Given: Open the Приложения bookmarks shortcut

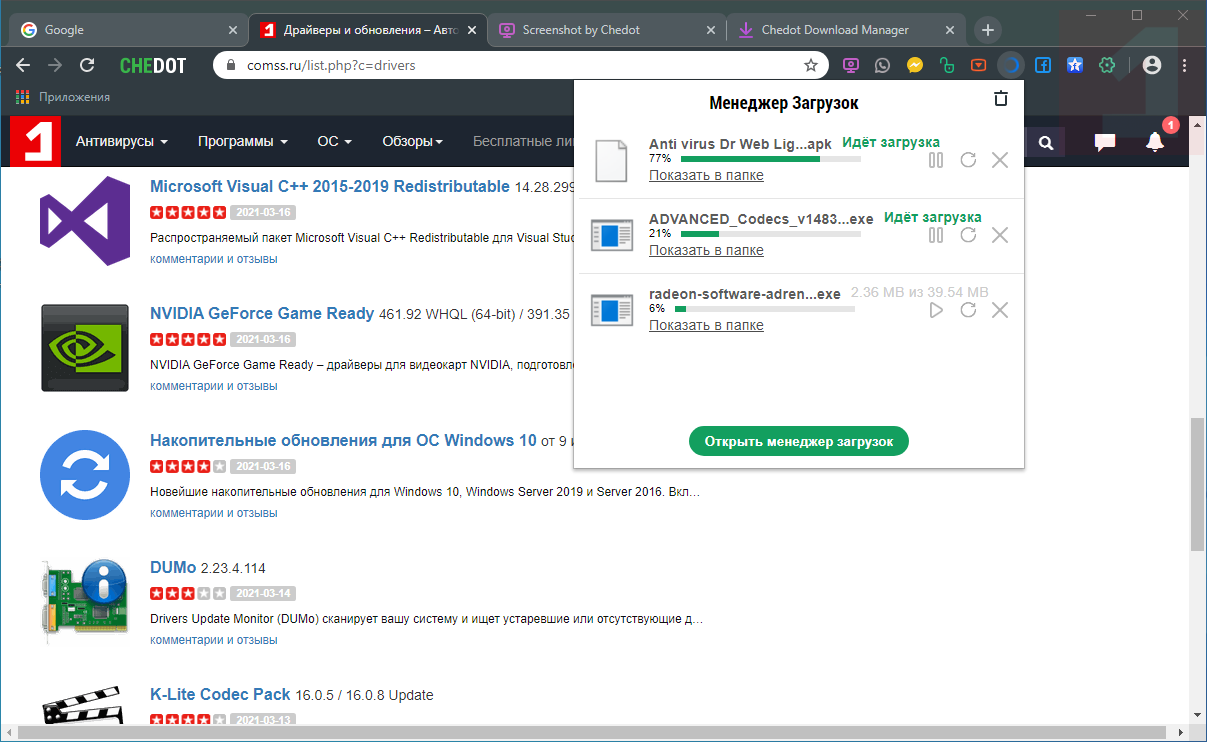Looking at the screenshot, I should tap(62, 97).
